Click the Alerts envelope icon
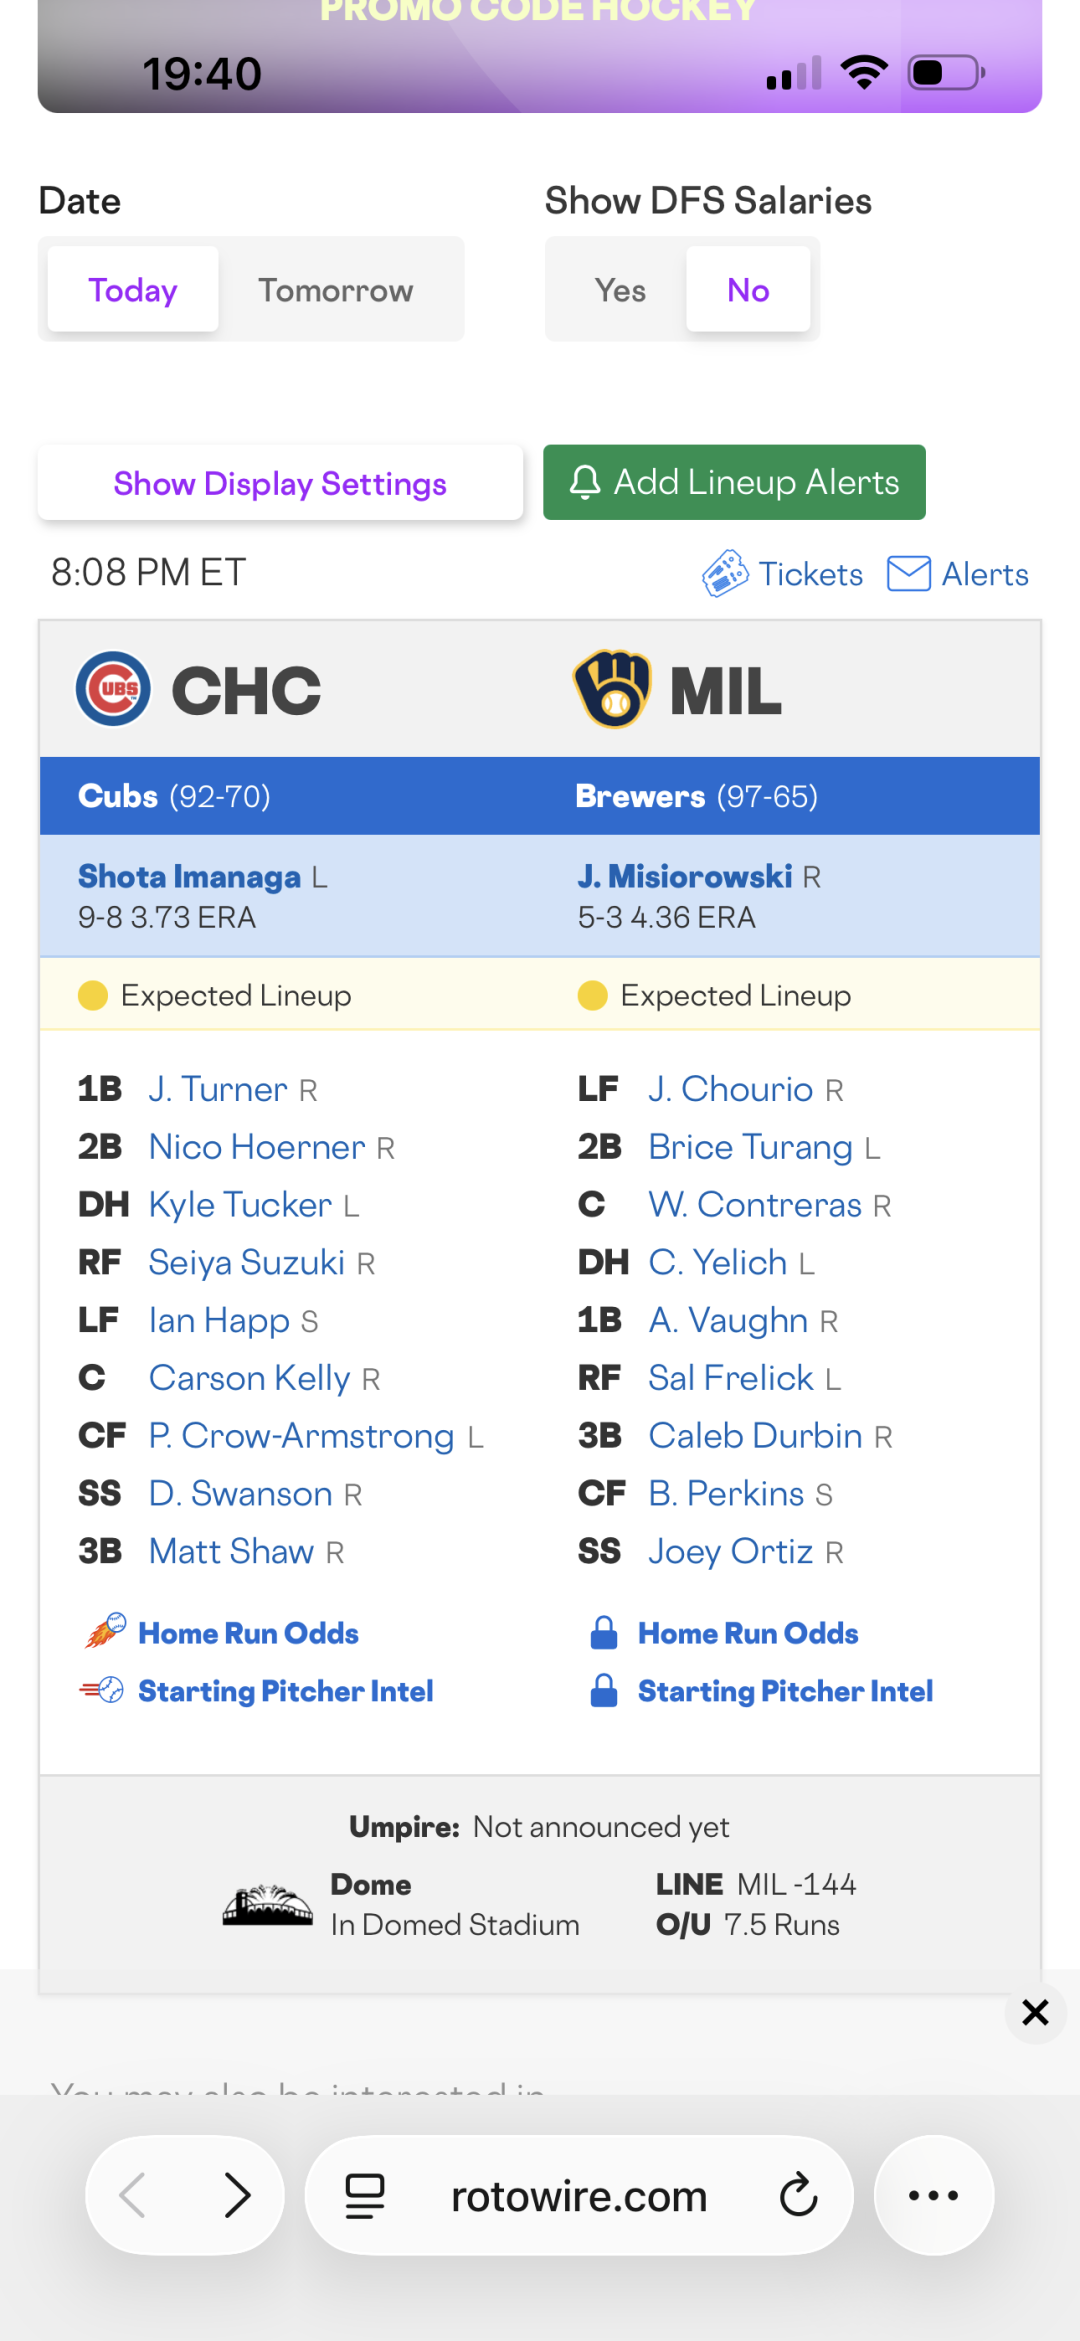Image resolution: width=1080 pixels, height=2341 pixels. (x=909, y=574)
